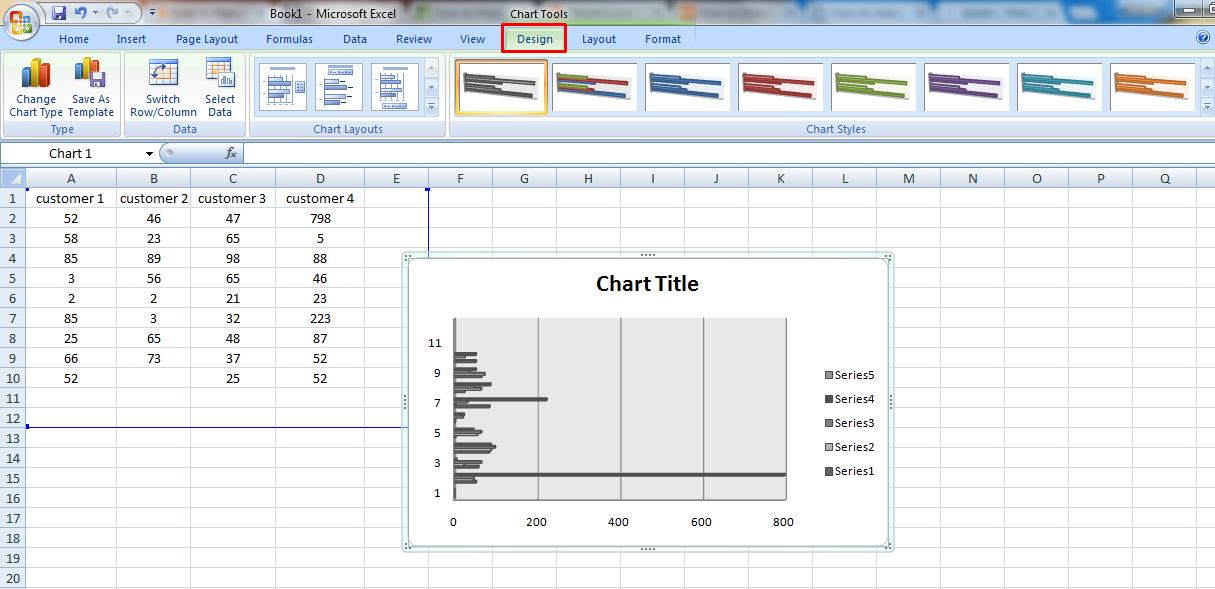The width and height of the screenshot is (1215, 589).
Task: Redo the action in the Quick Access Toolbar
Action: click(x=113, y=14)
